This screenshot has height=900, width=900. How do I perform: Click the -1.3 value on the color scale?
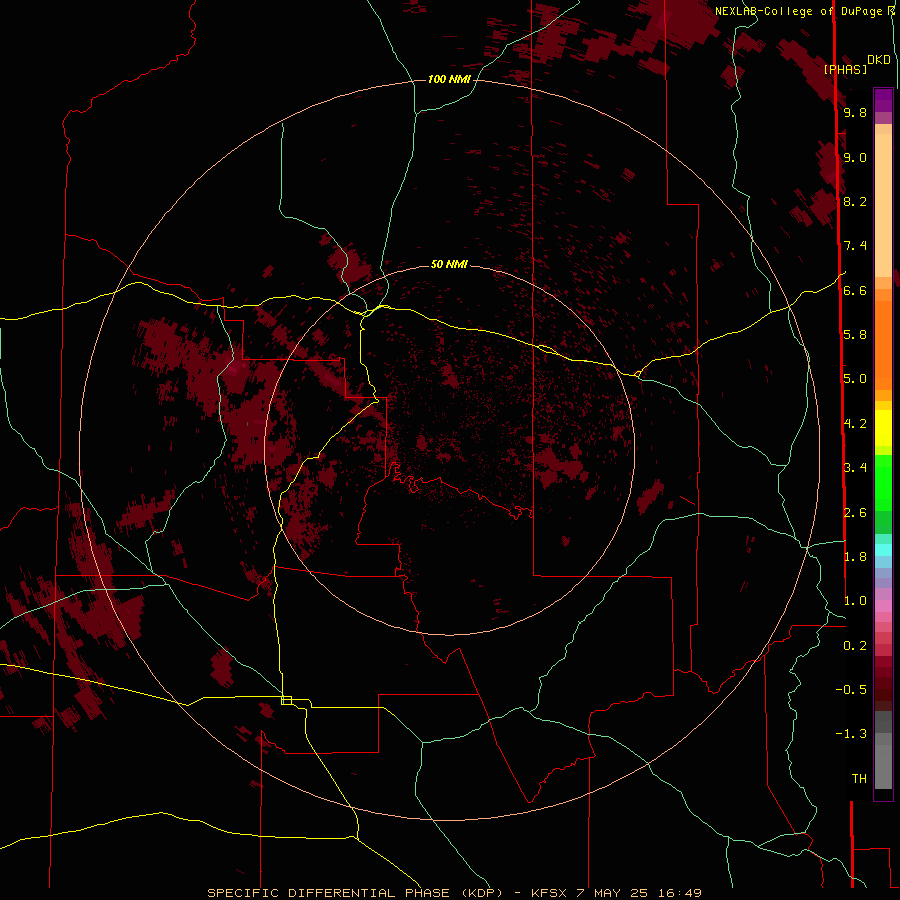point(851,734)
